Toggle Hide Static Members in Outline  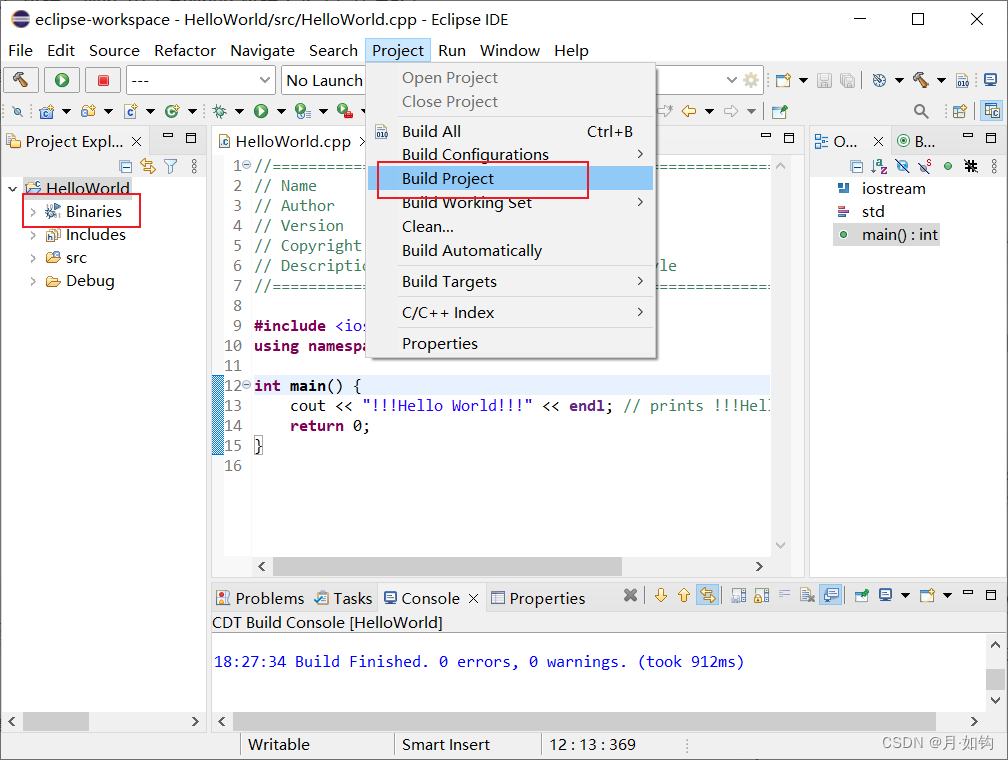point(923,165)
